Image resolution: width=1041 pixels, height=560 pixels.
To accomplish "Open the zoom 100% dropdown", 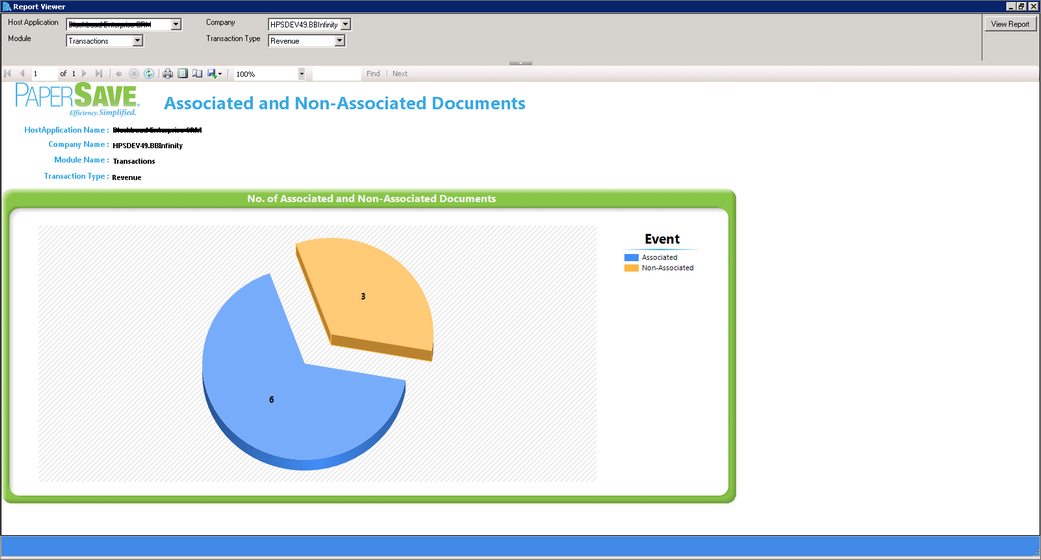I will [x=301, y=74].
